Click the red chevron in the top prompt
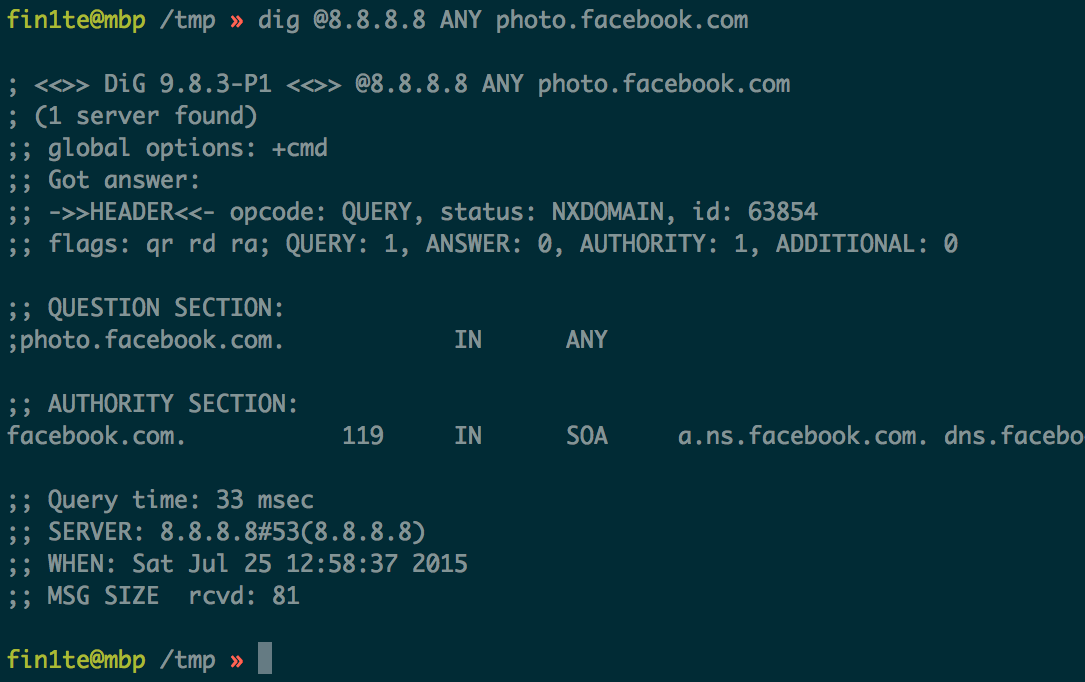The height and width of the screenshot is (682, 1085). [237, 21]
